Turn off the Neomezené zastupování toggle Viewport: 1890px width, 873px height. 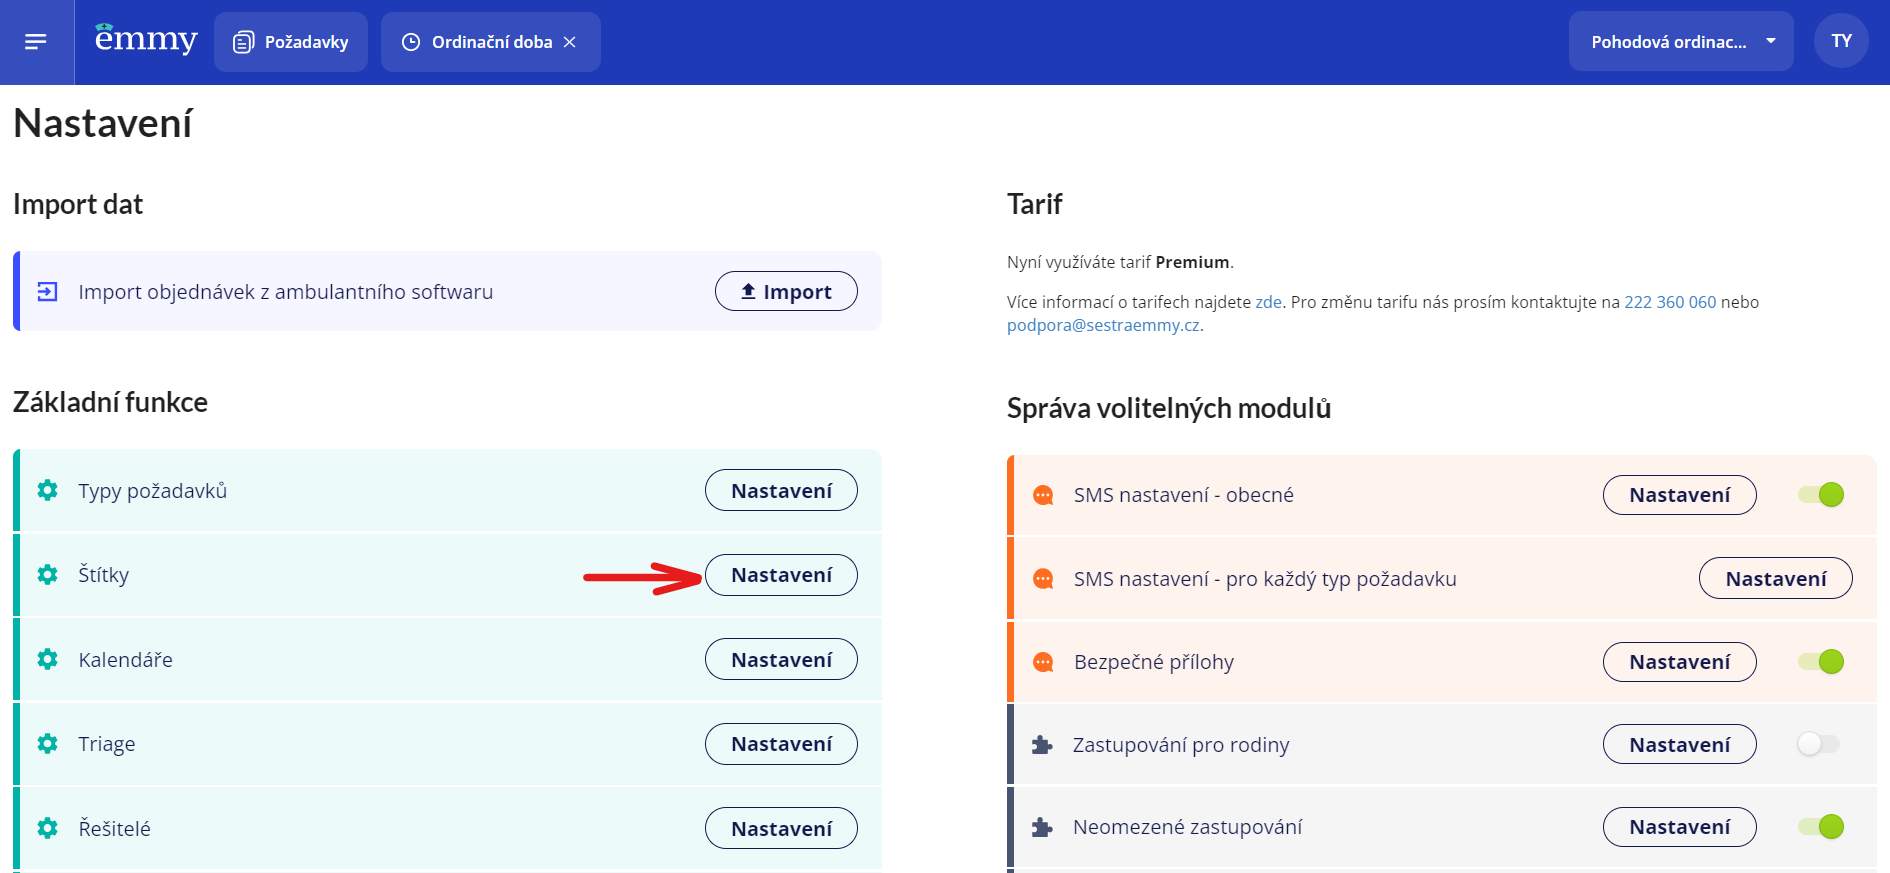(1821, 827)
